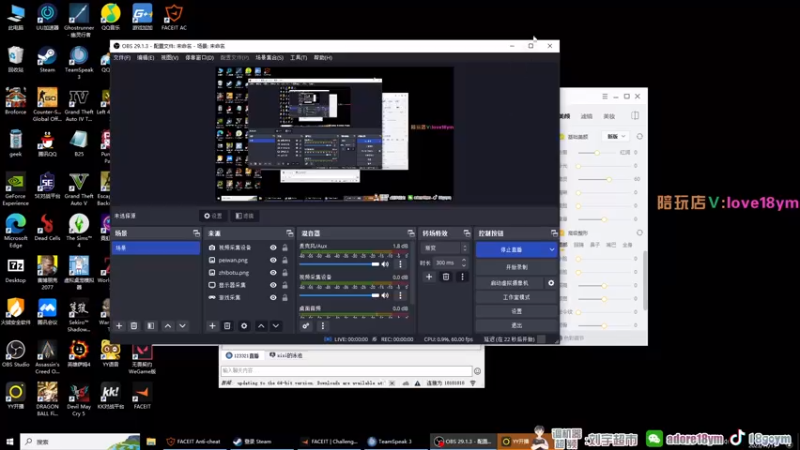Viewport: 800px width, 450px height.
Task: Toggle visibility of the game capture source row
Action: coord(273,297)
